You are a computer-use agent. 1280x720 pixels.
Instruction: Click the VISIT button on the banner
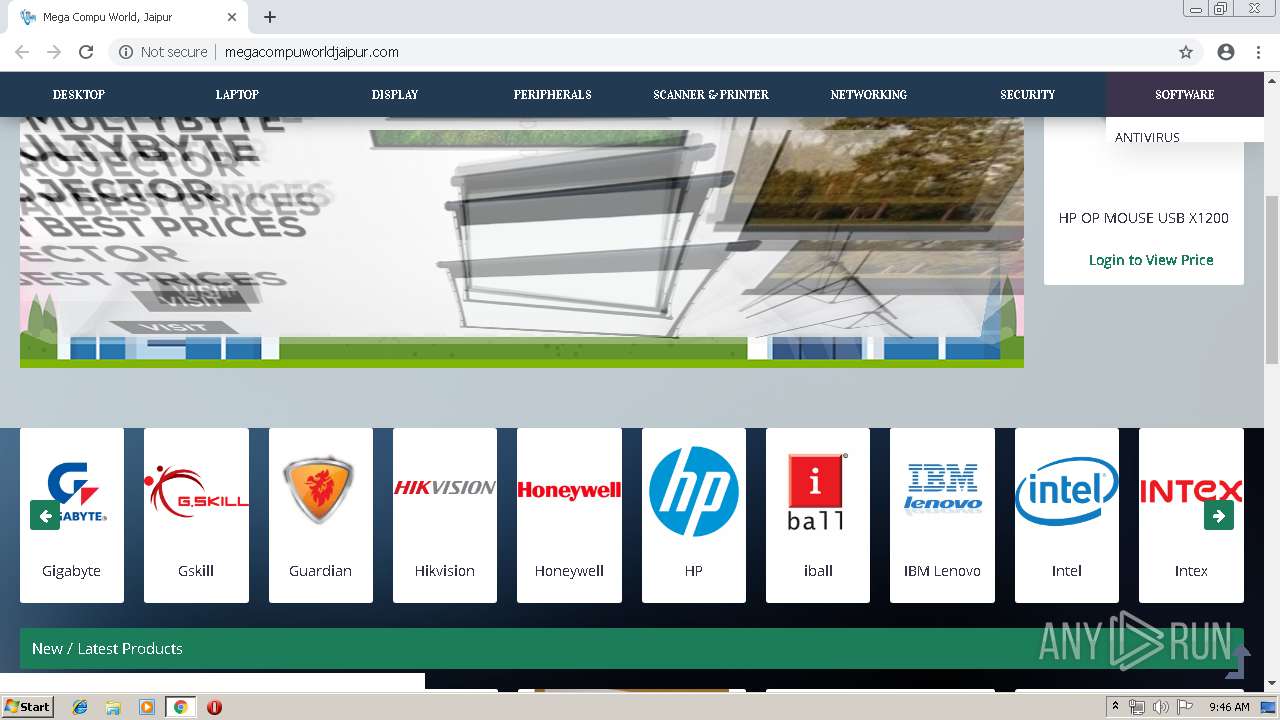click(174, 327)
